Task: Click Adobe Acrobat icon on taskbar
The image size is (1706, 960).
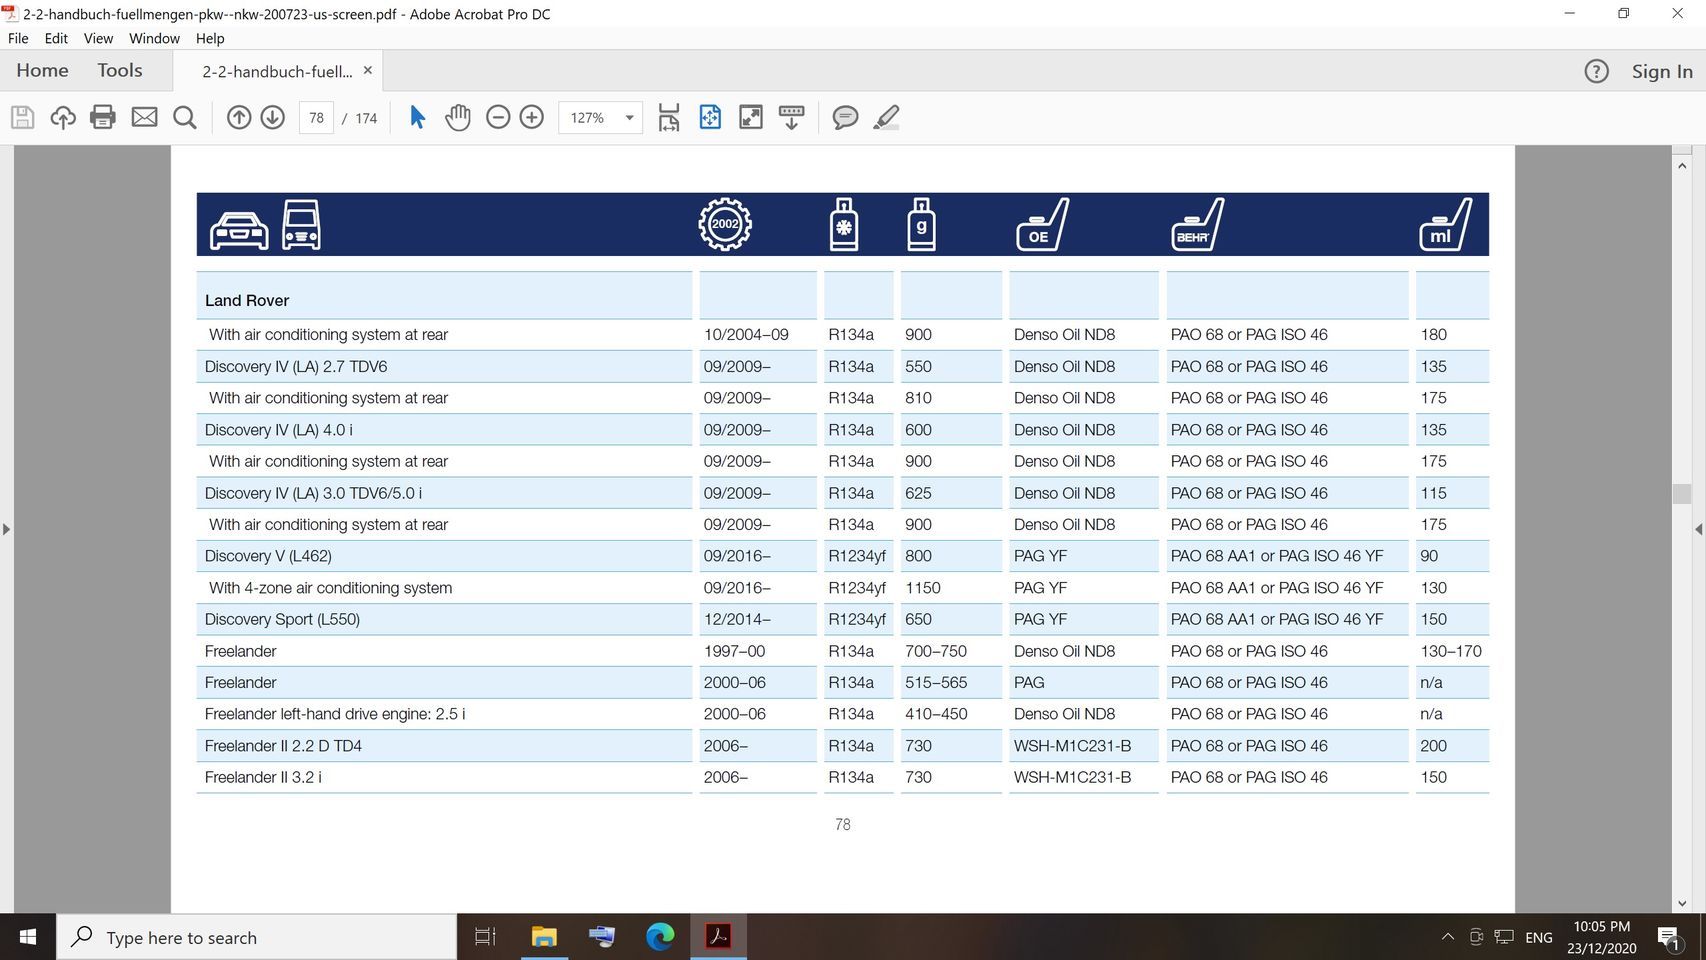Action: point(718,937)
